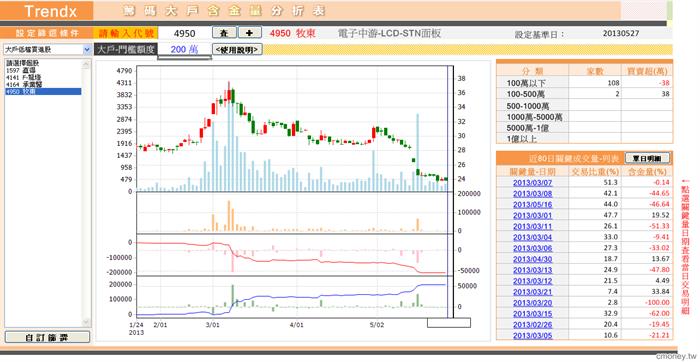Click the 電子中游-LCD-STN面板 industry label
700x362 pixels.
(x=390, y=33)
